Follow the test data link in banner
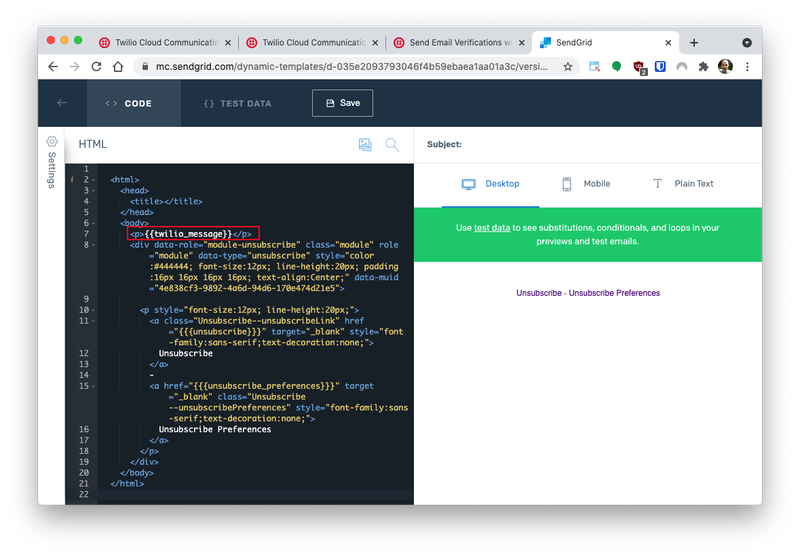 click(x=492, y=228)
